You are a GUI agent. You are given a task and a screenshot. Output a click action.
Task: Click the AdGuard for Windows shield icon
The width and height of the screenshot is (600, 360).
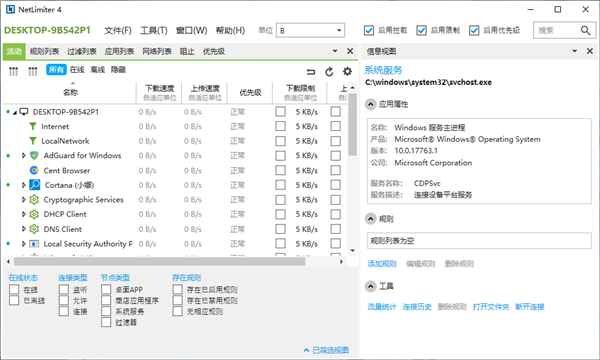34,155
